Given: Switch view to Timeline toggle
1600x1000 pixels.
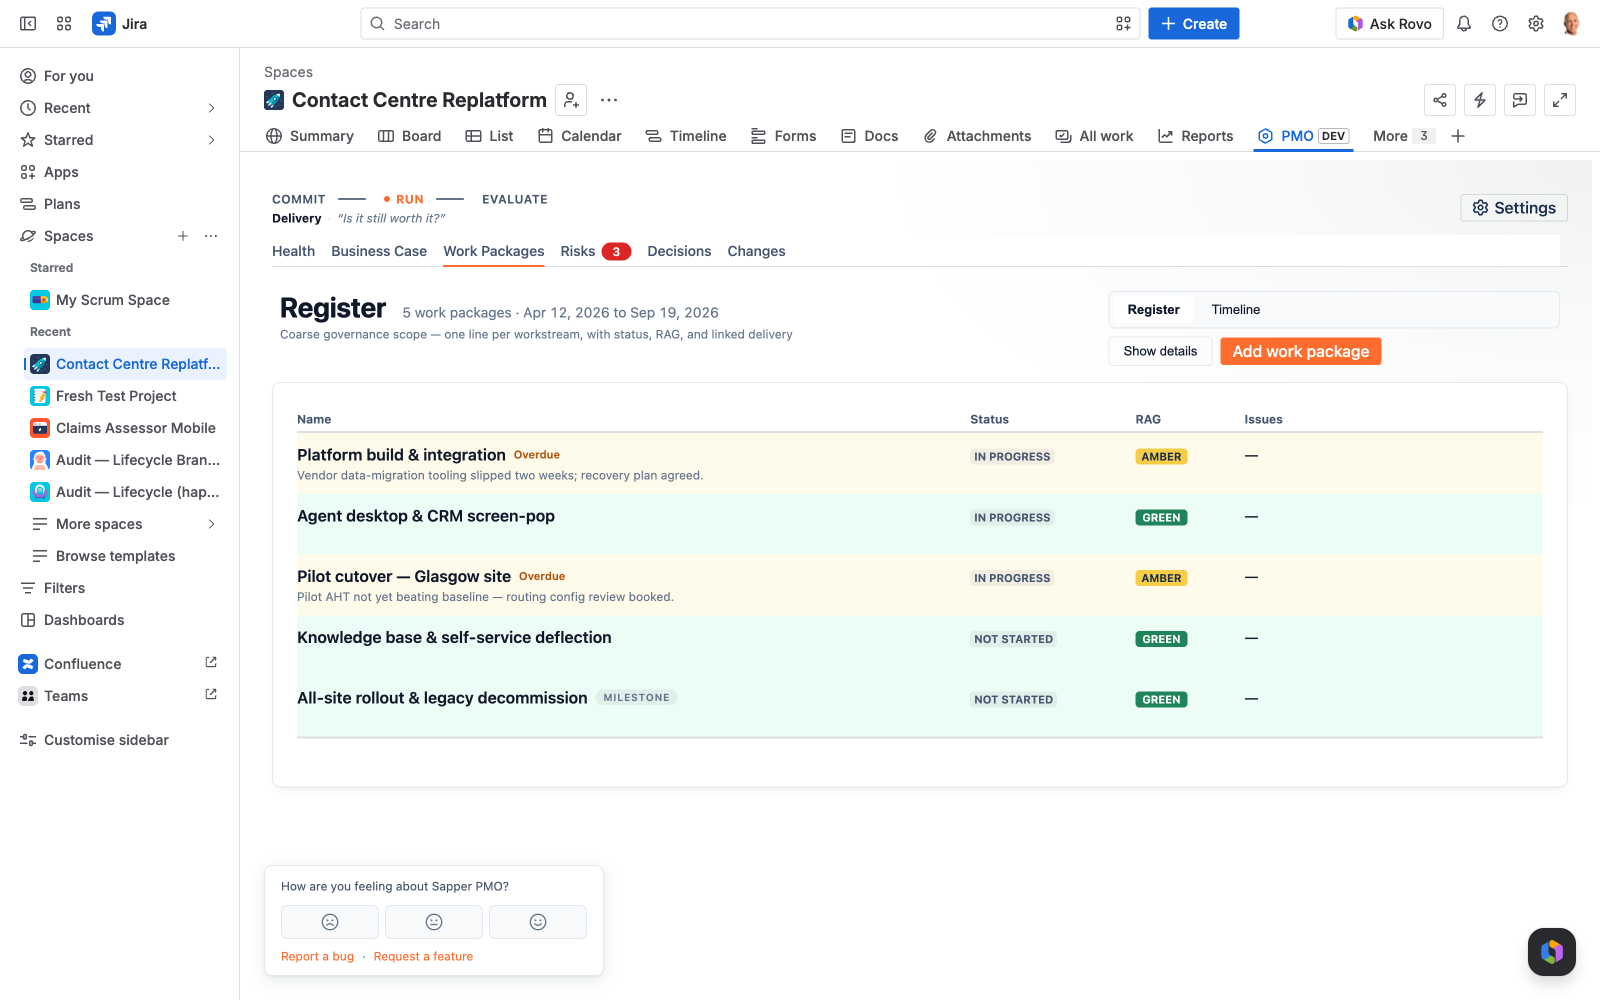Looking at the screenshot, I should tap(1236, 310).
